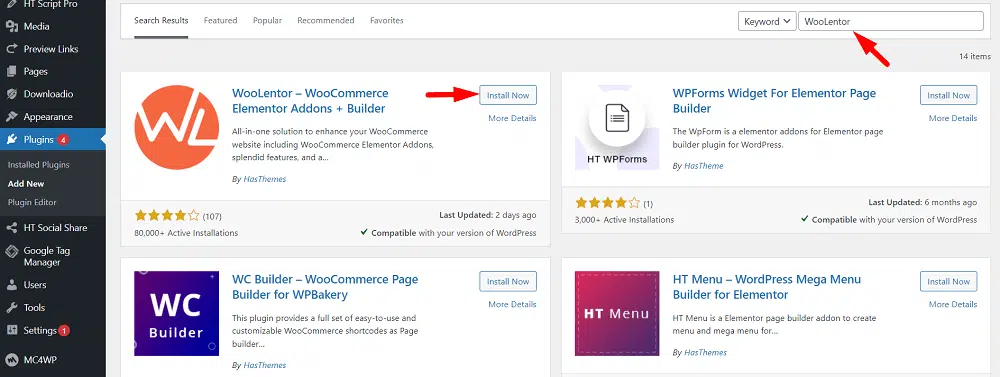The width and height of the screenshot is (1000, 377).
Task: View More Details for WooLentor
Action: pos(512,118)
